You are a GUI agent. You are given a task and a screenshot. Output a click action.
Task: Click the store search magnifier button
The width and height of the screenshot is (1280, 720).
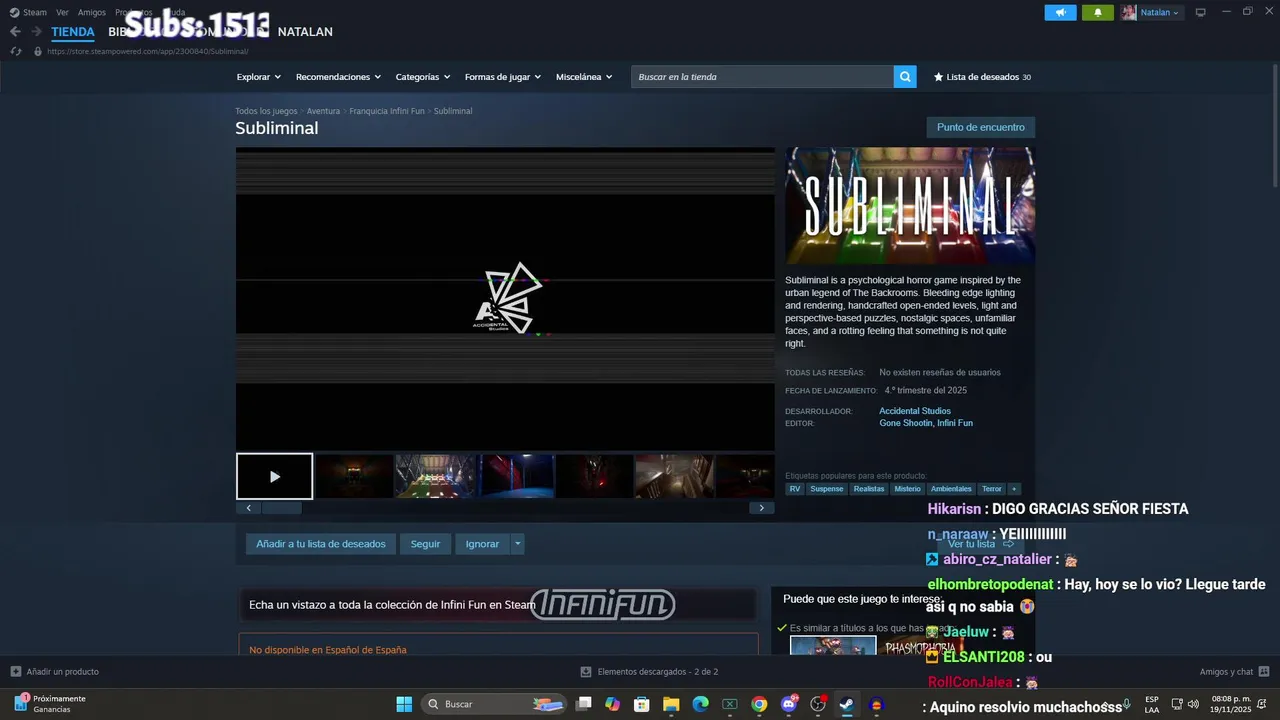pos(905,77)
